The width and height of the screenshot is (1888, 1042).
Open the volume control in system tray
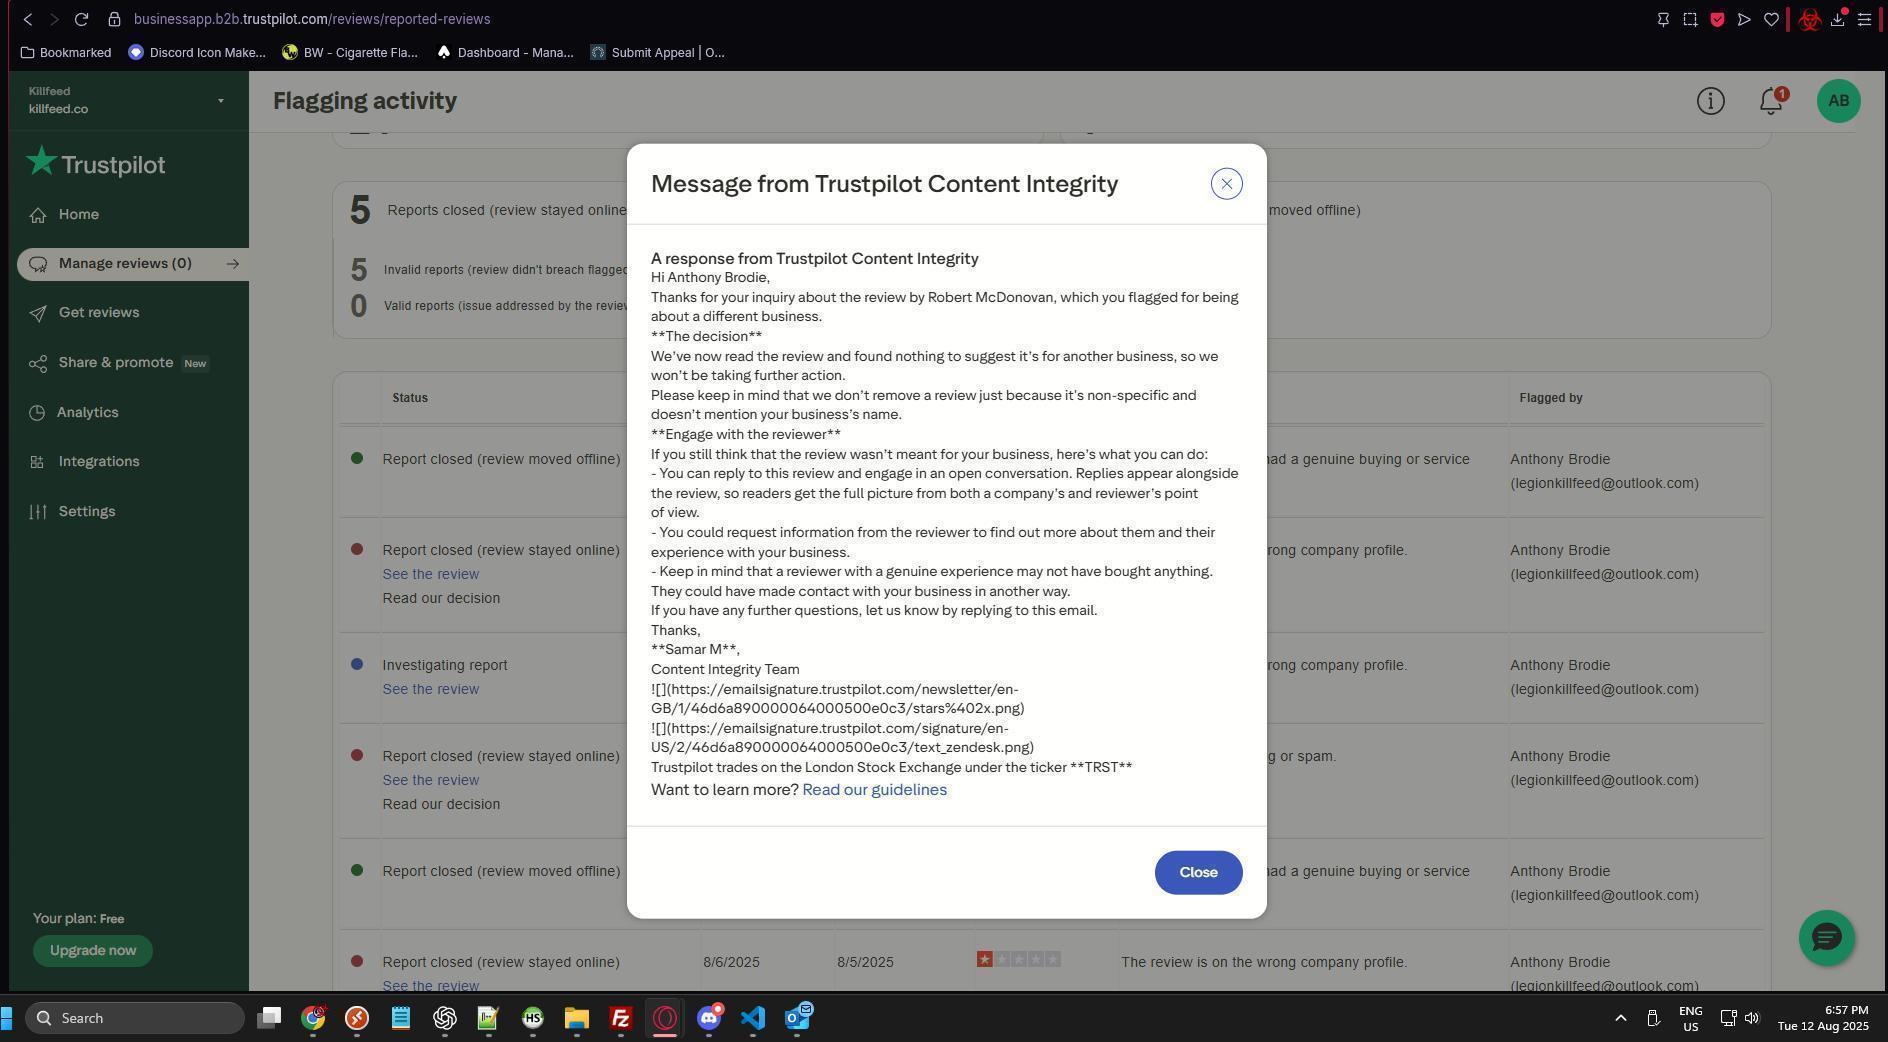1752,1018
